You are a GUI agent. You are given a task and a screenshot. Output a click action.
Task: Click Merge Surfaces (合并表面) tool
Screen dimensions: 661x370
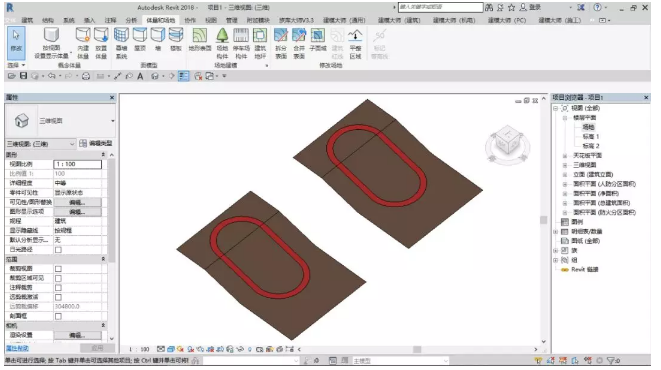click(x=299, y=43)
